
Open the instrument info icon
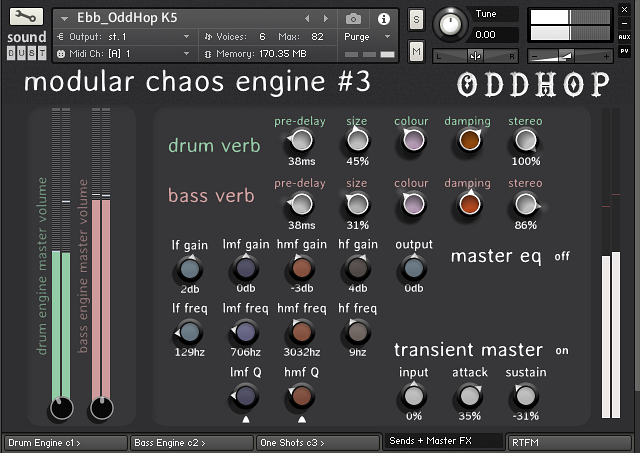[384, 19]
